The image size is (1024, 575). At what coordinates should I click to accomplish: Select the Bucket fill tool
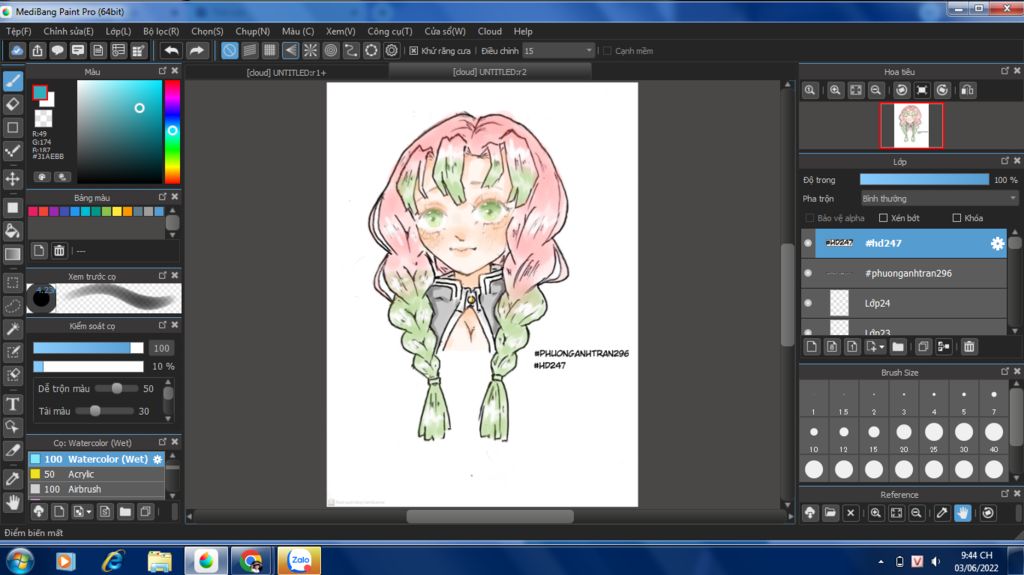pos(13,231)
